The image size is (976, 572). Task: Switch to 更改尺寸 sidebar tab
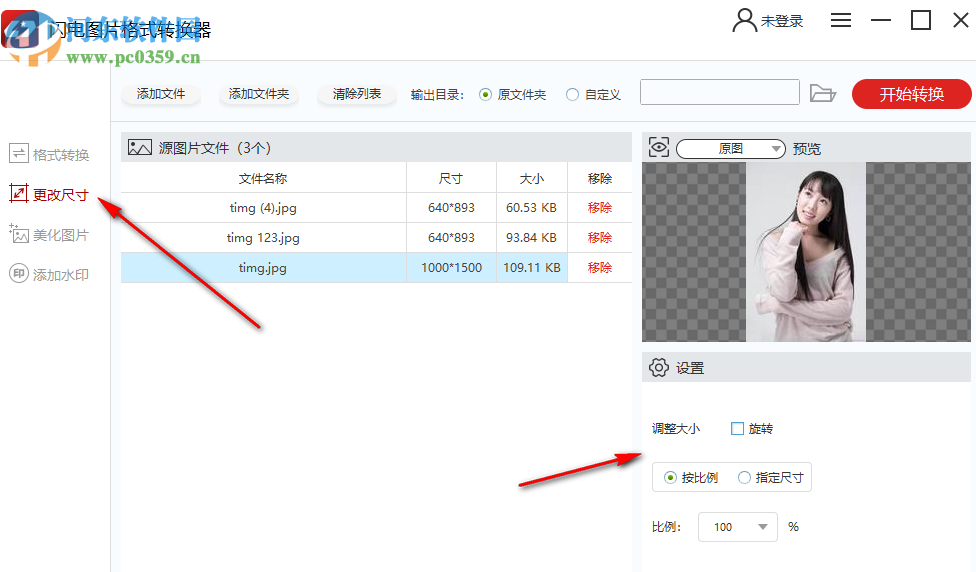[x=49, y=194]
